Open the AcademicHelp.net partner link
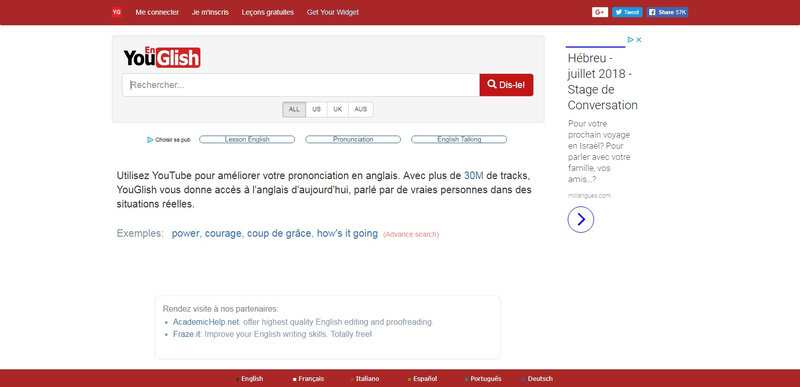This screenshot has height=387, width=800. [x=206, y=322]
